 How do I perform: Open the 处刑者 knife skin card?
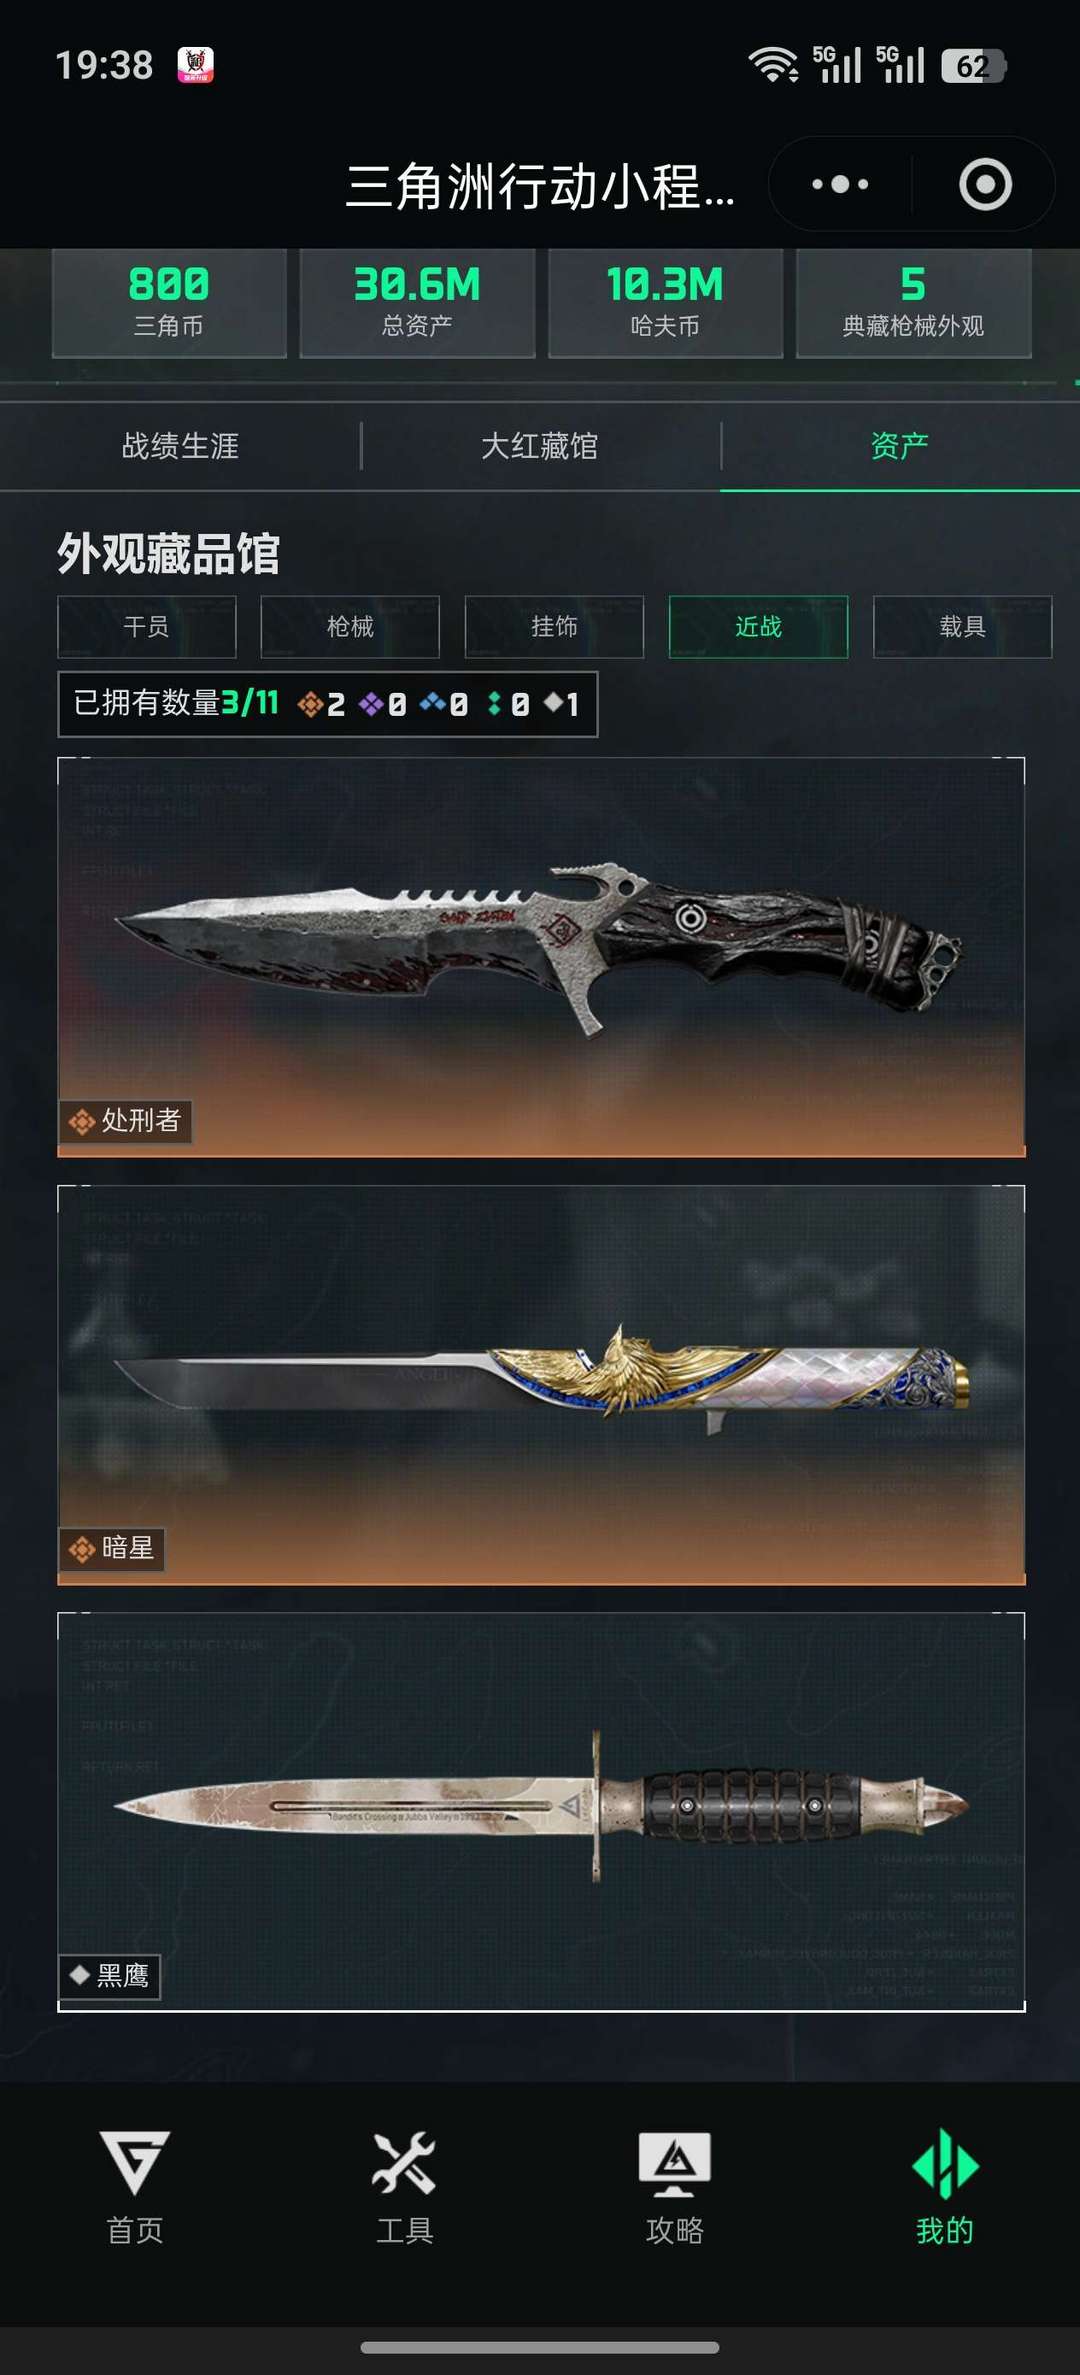pyautogui.click(x=541, y=957)
